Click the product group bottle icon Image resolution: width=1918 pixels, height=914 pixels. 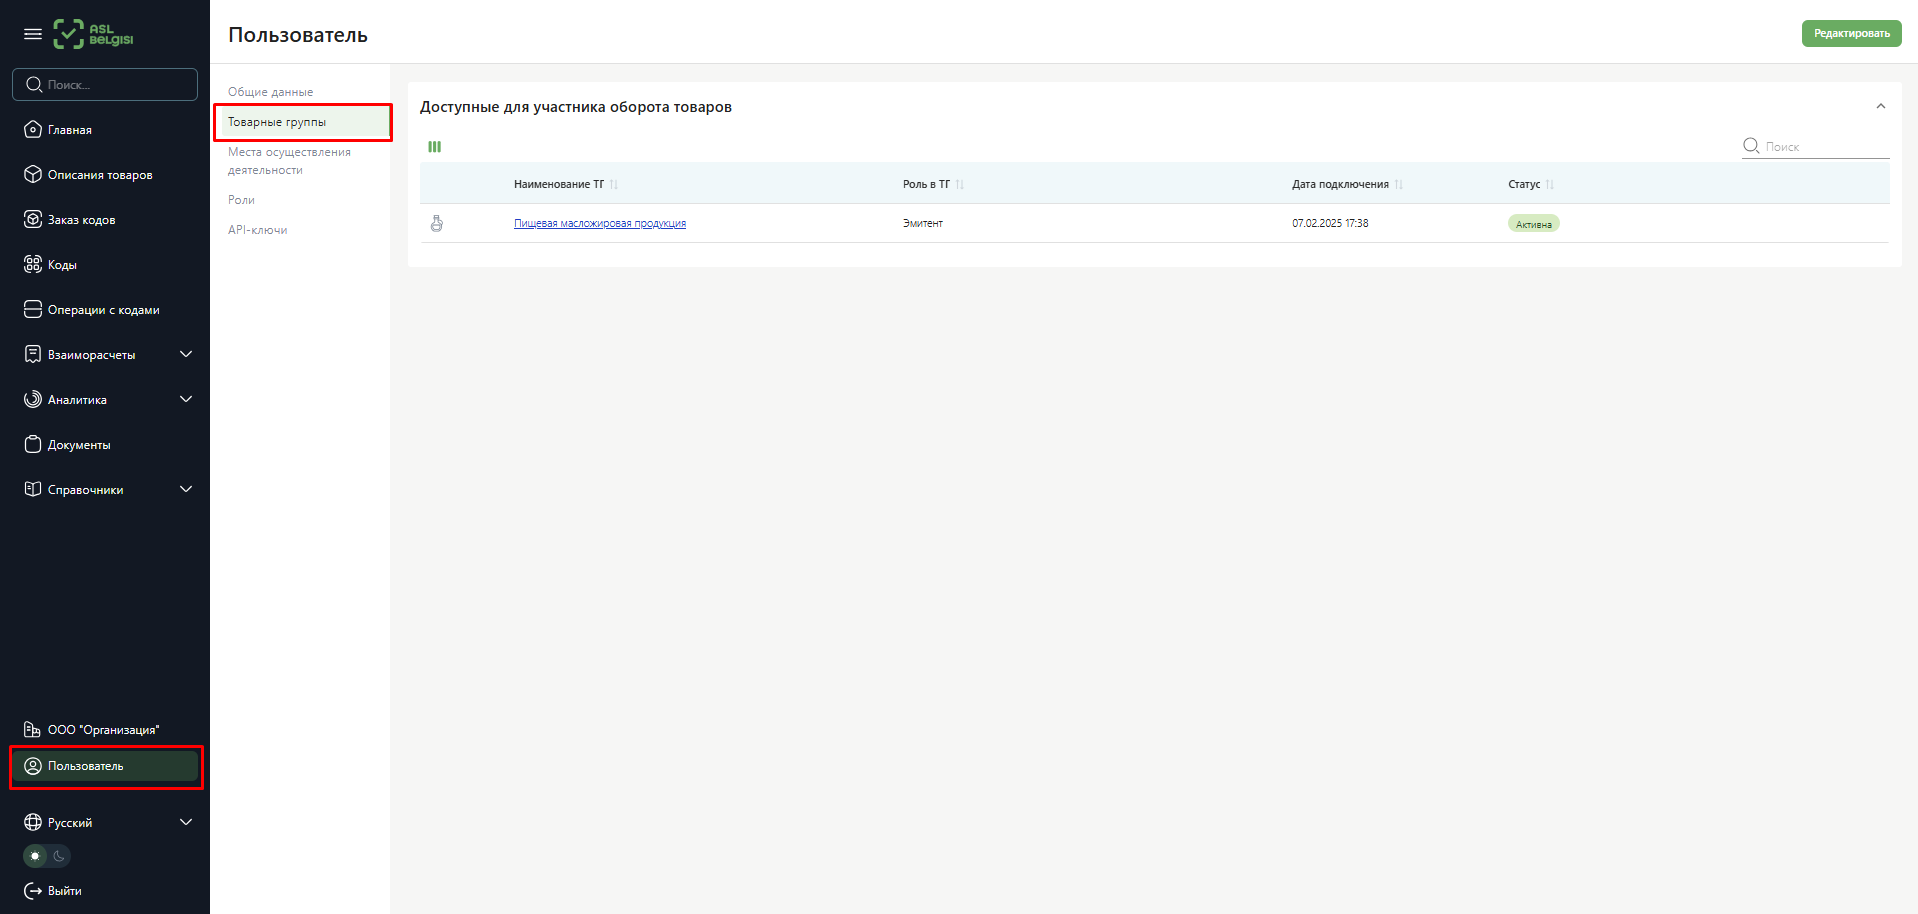(x=437, y=223)
